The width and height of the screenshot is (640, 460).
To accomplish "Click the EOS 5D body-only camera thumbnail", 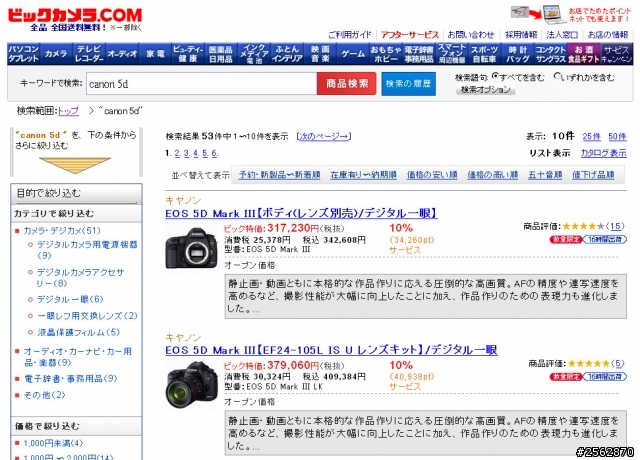I will pos(191,248).
